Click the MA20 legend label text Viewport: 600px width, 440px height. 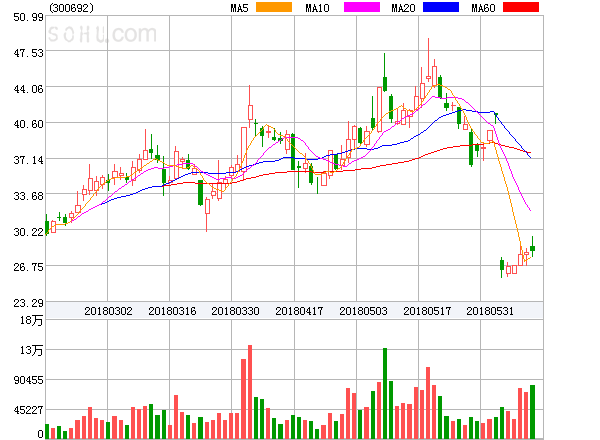tap(403, 8)
